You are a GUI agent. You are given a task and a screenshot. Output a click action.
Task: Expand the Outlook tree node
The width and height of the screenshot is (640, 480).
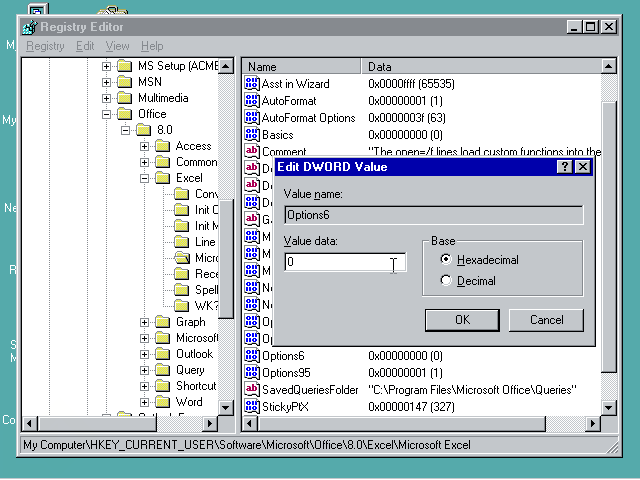point(144,354)
